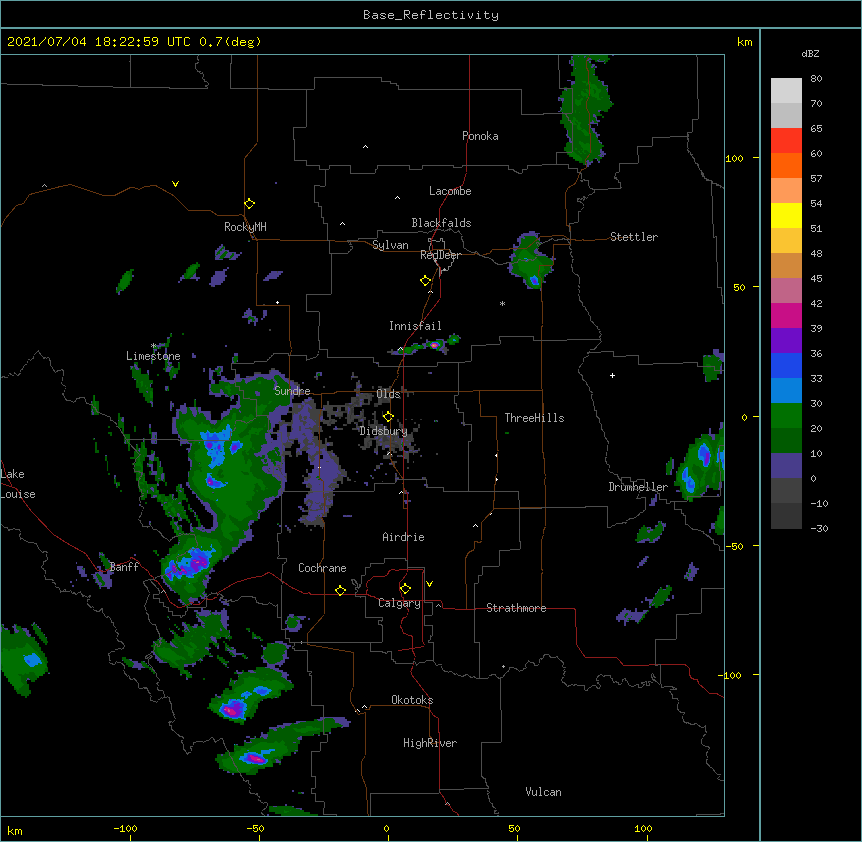Click the yellow diamond marker south of RedDeer
The width and height of the screenshot is (862, 842).
tap(425, 281)
